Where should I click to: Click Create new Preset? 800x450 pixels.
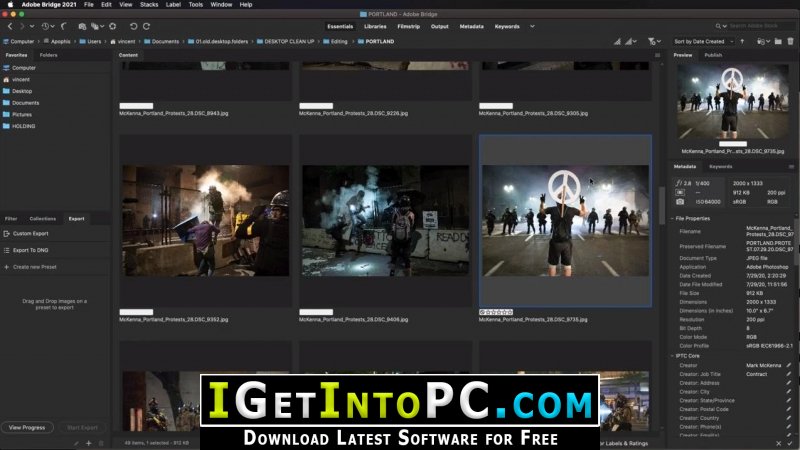(35, 267)
